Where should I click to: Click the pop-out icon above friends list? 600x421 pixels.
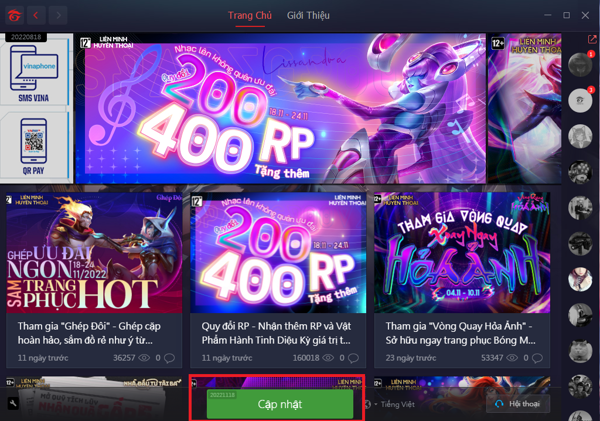tap(592, 39)
